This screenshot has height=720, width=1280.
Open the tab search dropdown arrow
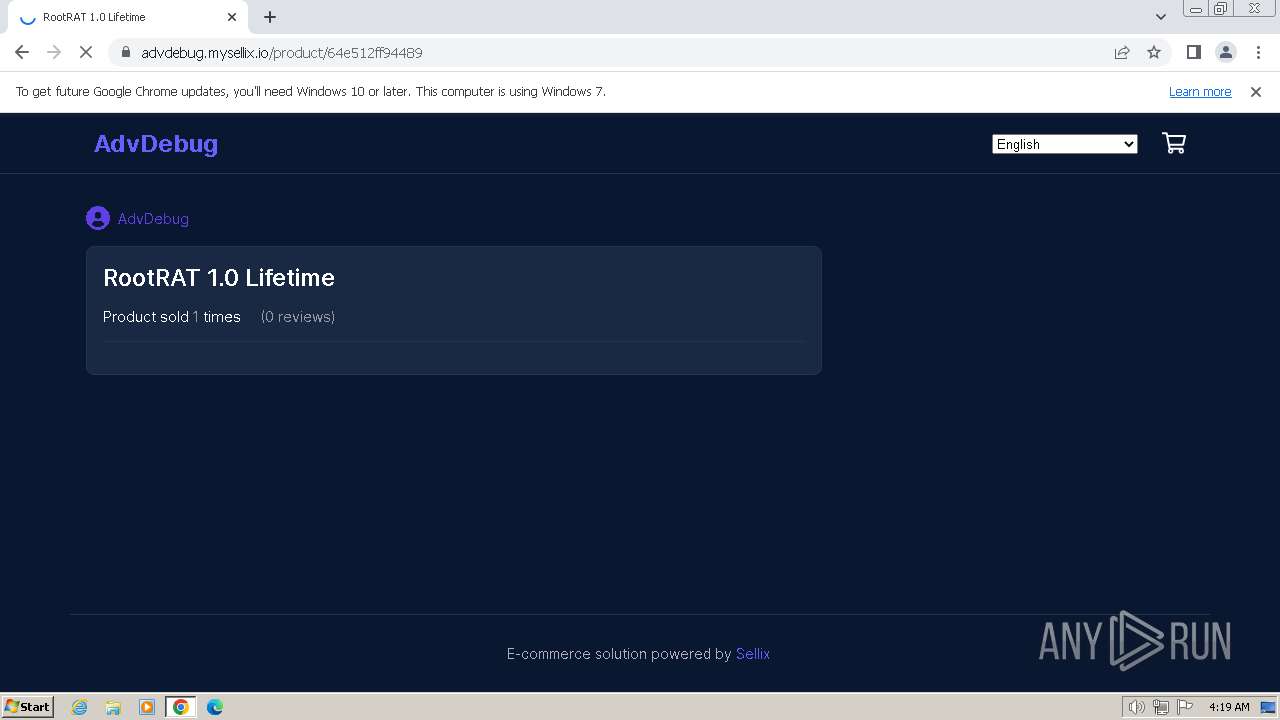point(1160,16)
